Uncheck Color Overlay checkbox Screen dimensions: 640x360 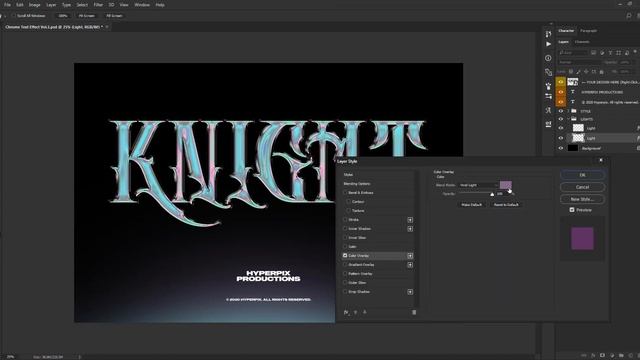(345, 256)
